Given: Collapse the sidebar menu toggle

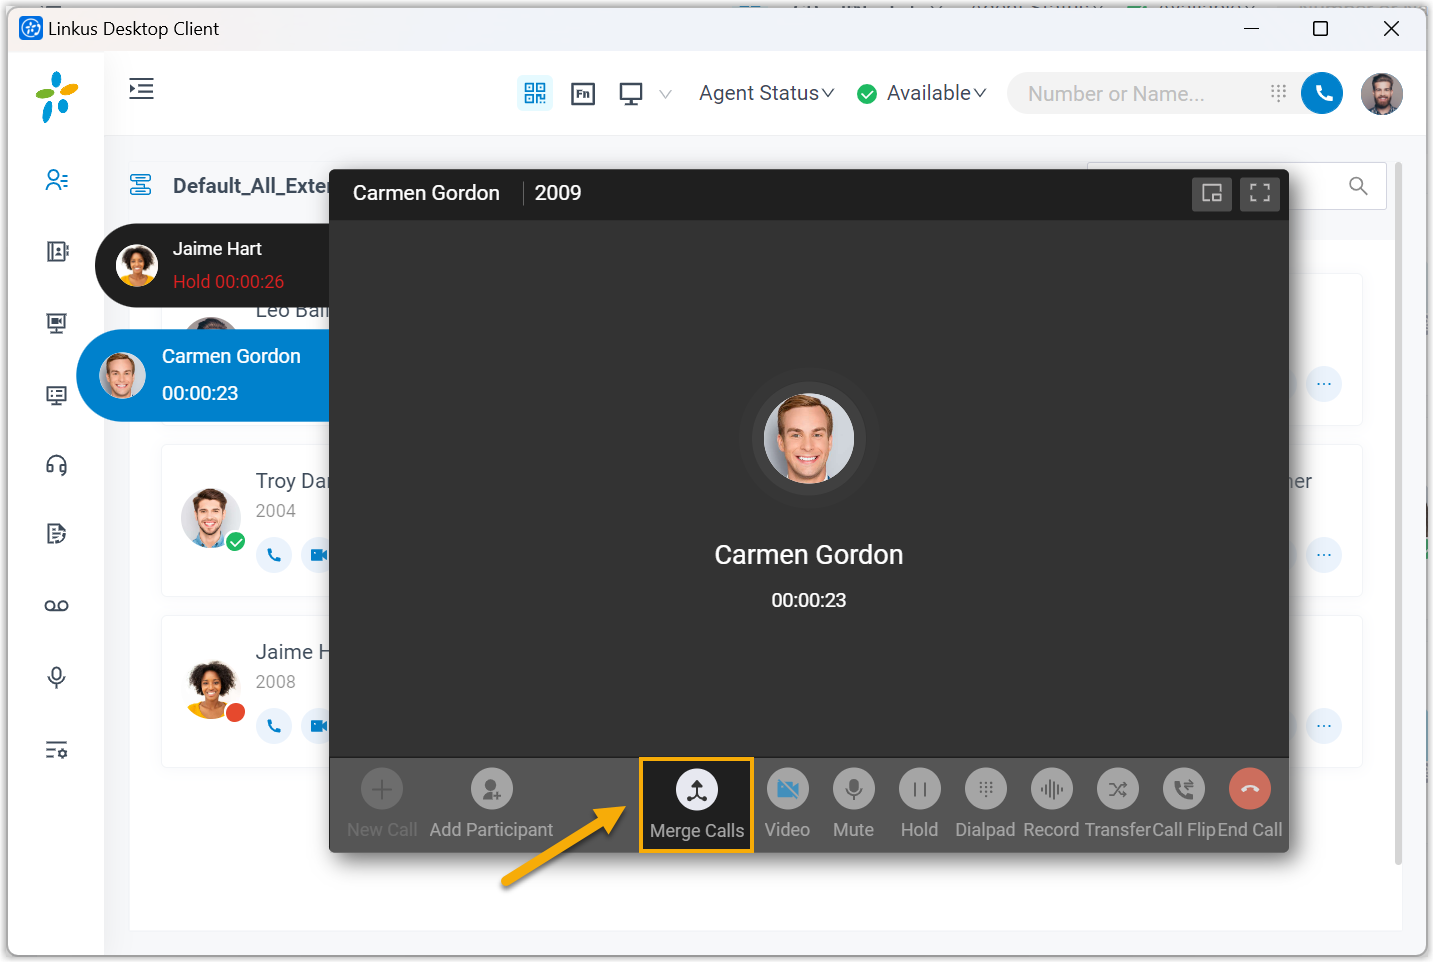Looking at the screenshot, I should (x=141, y=89).
